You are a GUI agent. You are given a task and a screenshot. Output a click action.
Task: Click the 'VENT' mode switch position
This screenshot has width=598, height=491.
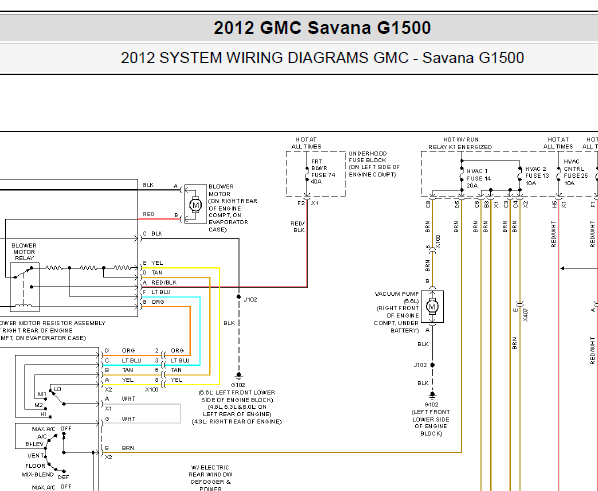coord(35,455)
